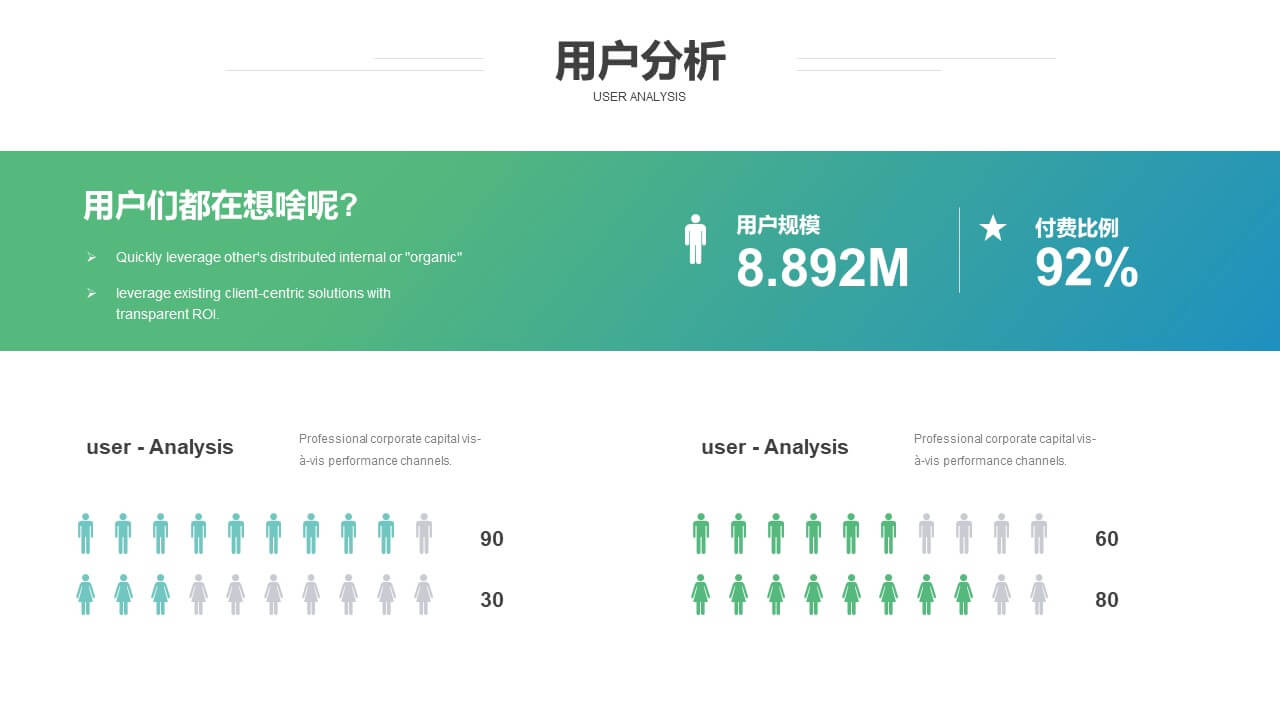Select the subtitle "USER ANALYSIS"
The image size is (1280, 720).
click(x=639, y=97)
